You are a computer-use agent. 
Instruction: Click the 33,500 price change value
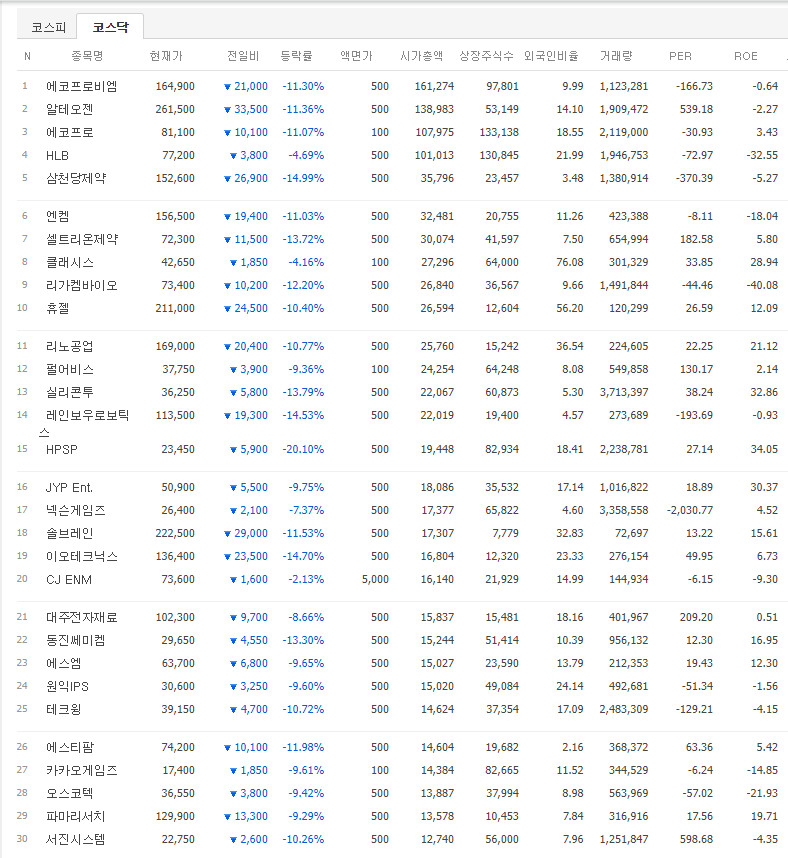[x=251, y=109]
